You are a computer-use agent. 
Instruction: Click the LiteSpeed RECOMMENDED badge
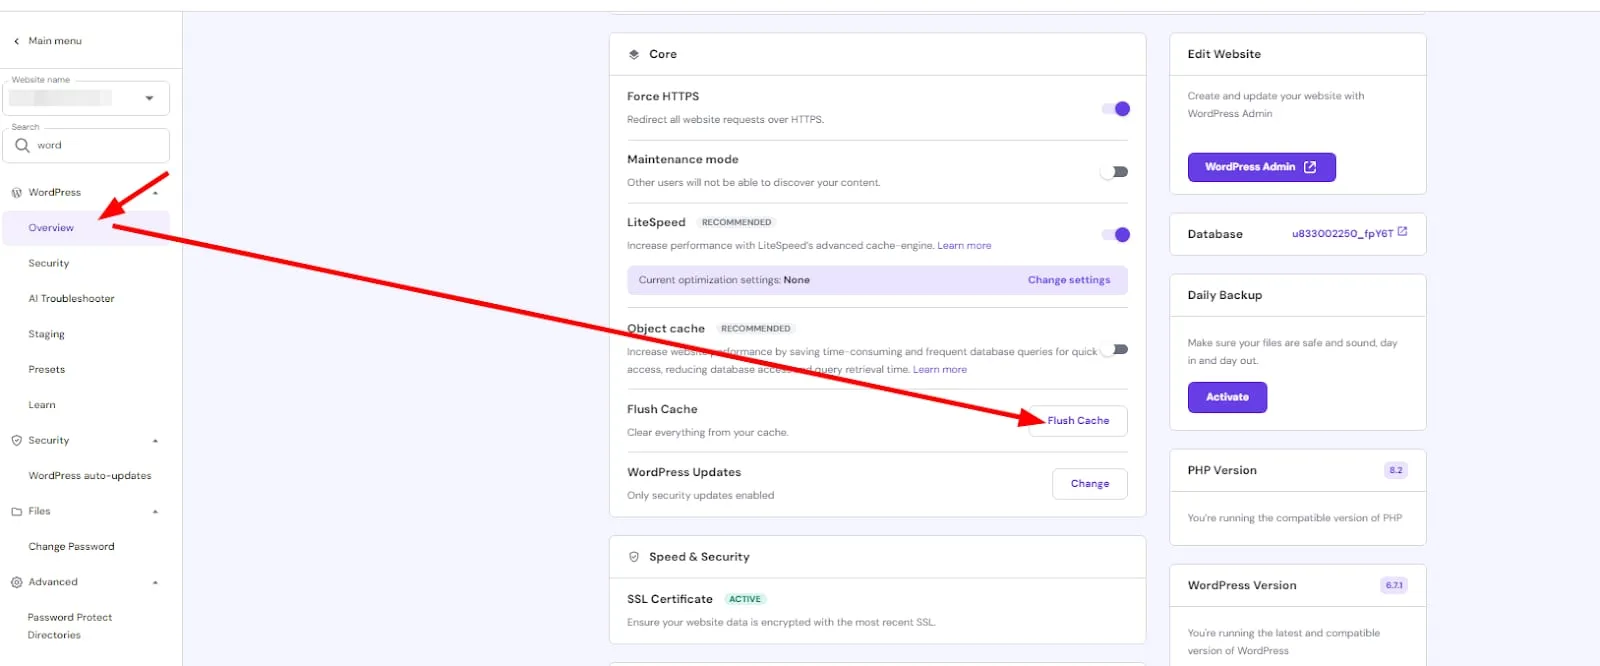pyautogui.click(x=736, y=222)
